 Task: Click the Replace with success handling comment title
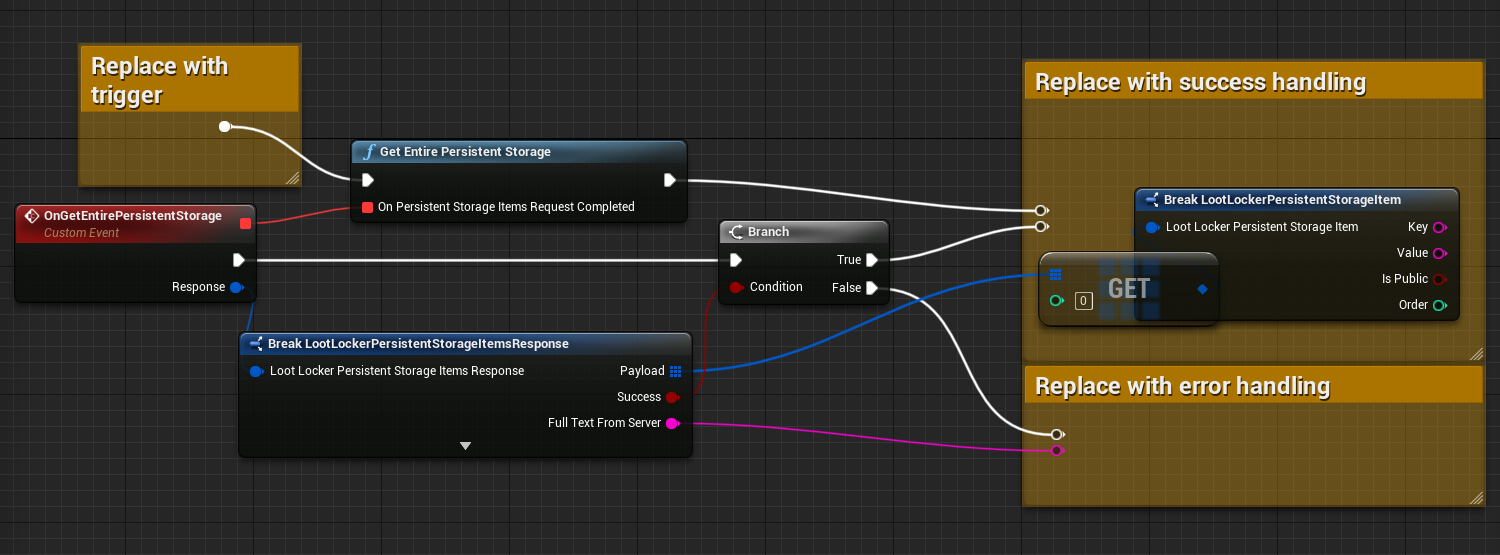pyautogui.click(x=1200, y=82)
